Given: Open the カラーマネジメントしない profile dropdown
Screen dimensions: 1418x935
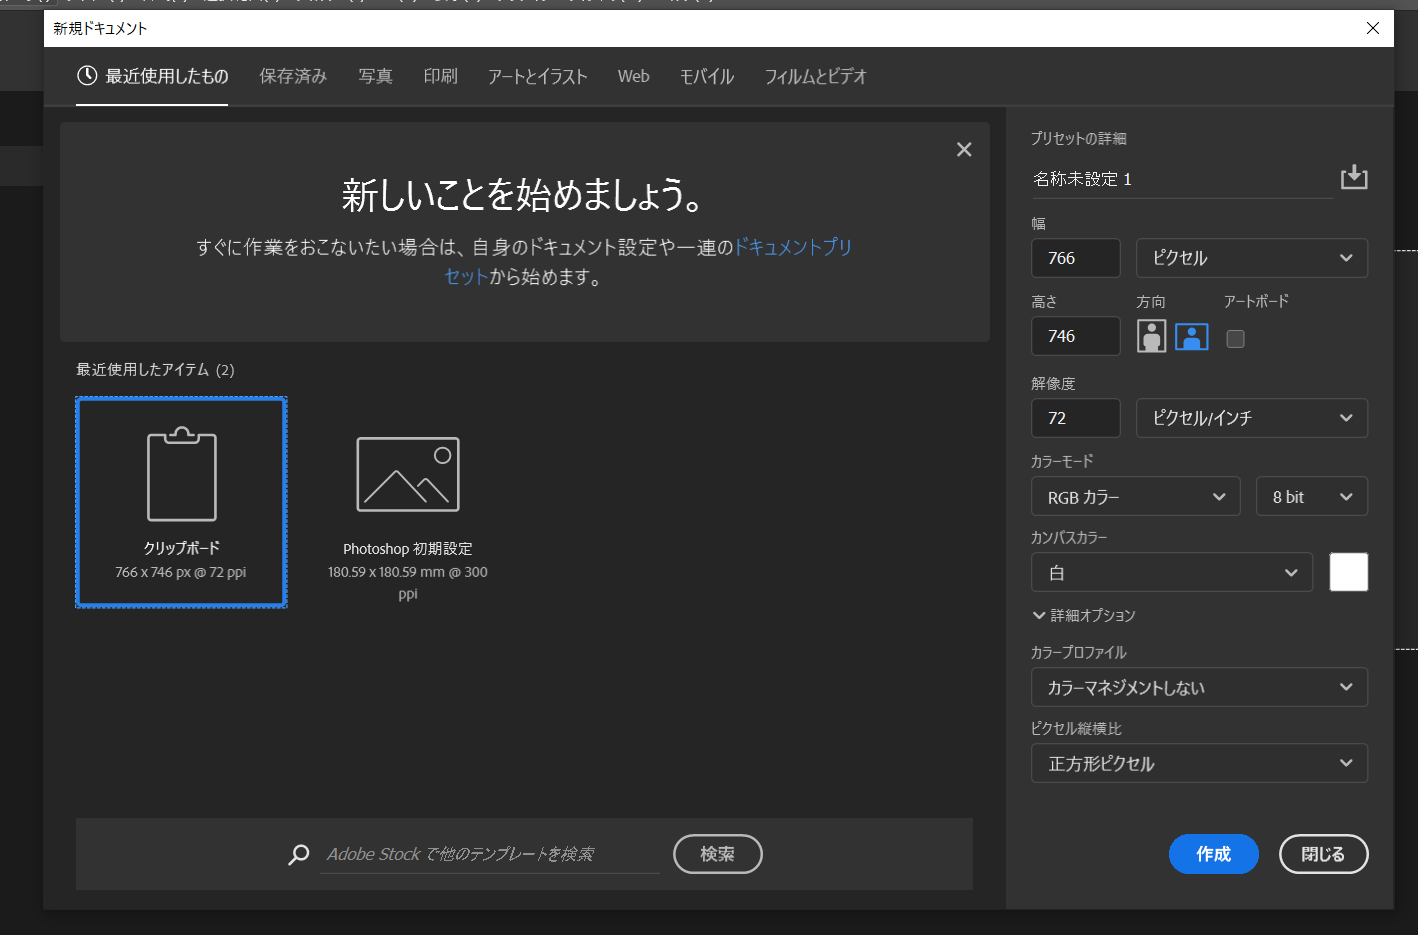Looking at the screenshot, I should coord(1198,688).
